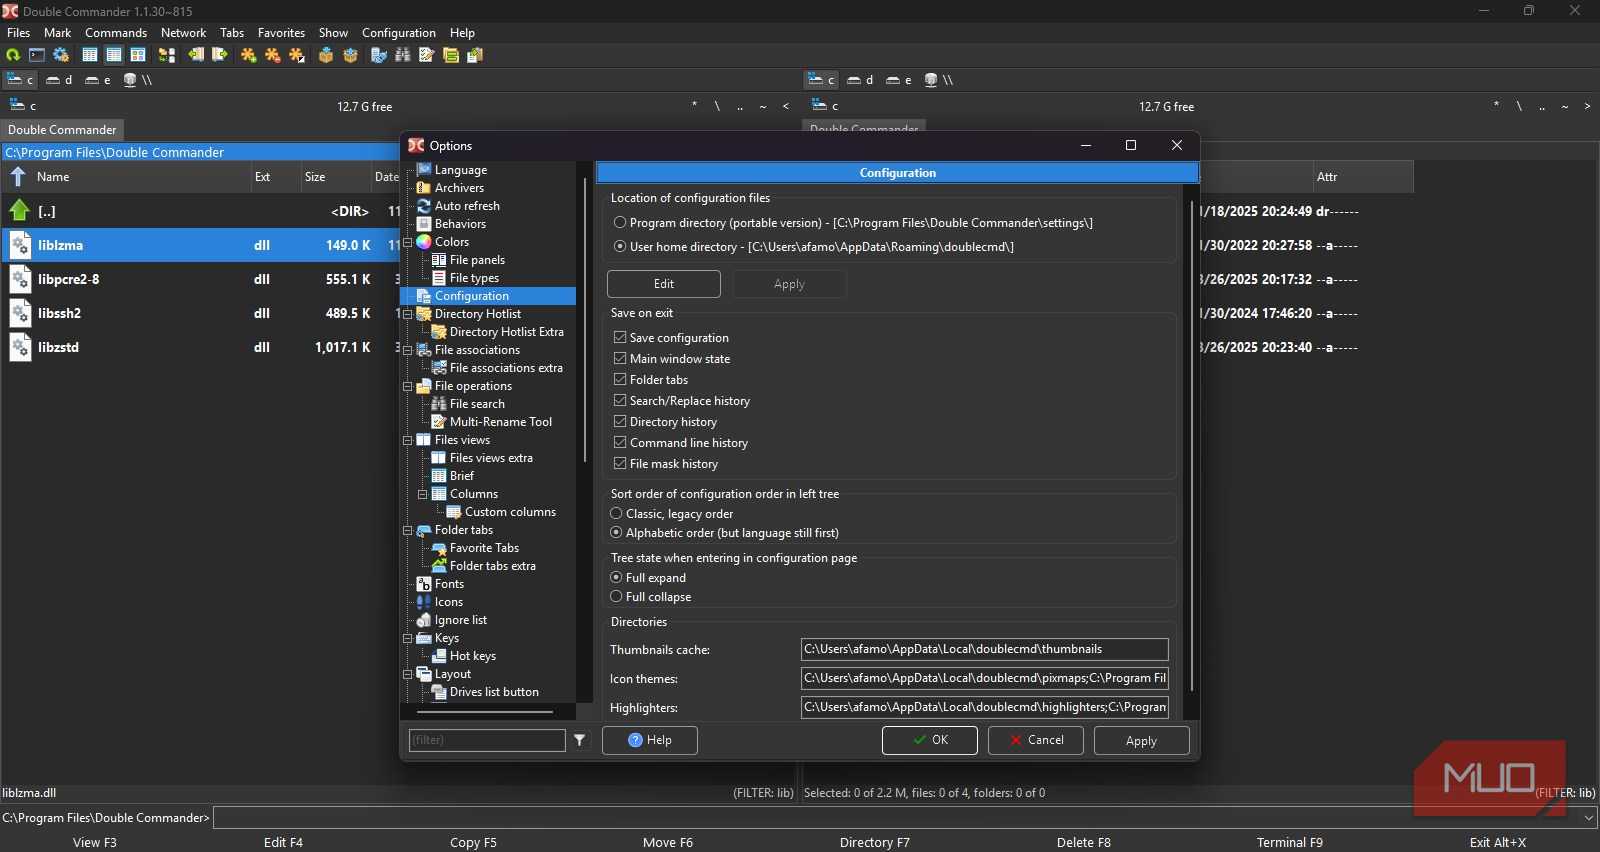The image size is (1600, 852).
Task: Switch to Thumbnails view toolbar icon
Action: [138, 55]
